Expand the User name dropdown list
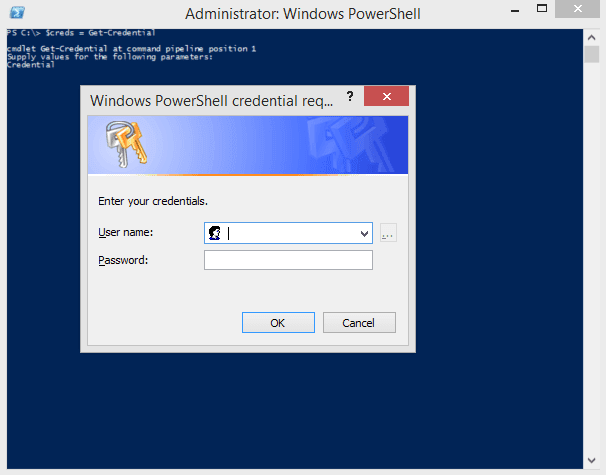Image resolution: width=606 pixels, height=475 pixels. [364, 233]
